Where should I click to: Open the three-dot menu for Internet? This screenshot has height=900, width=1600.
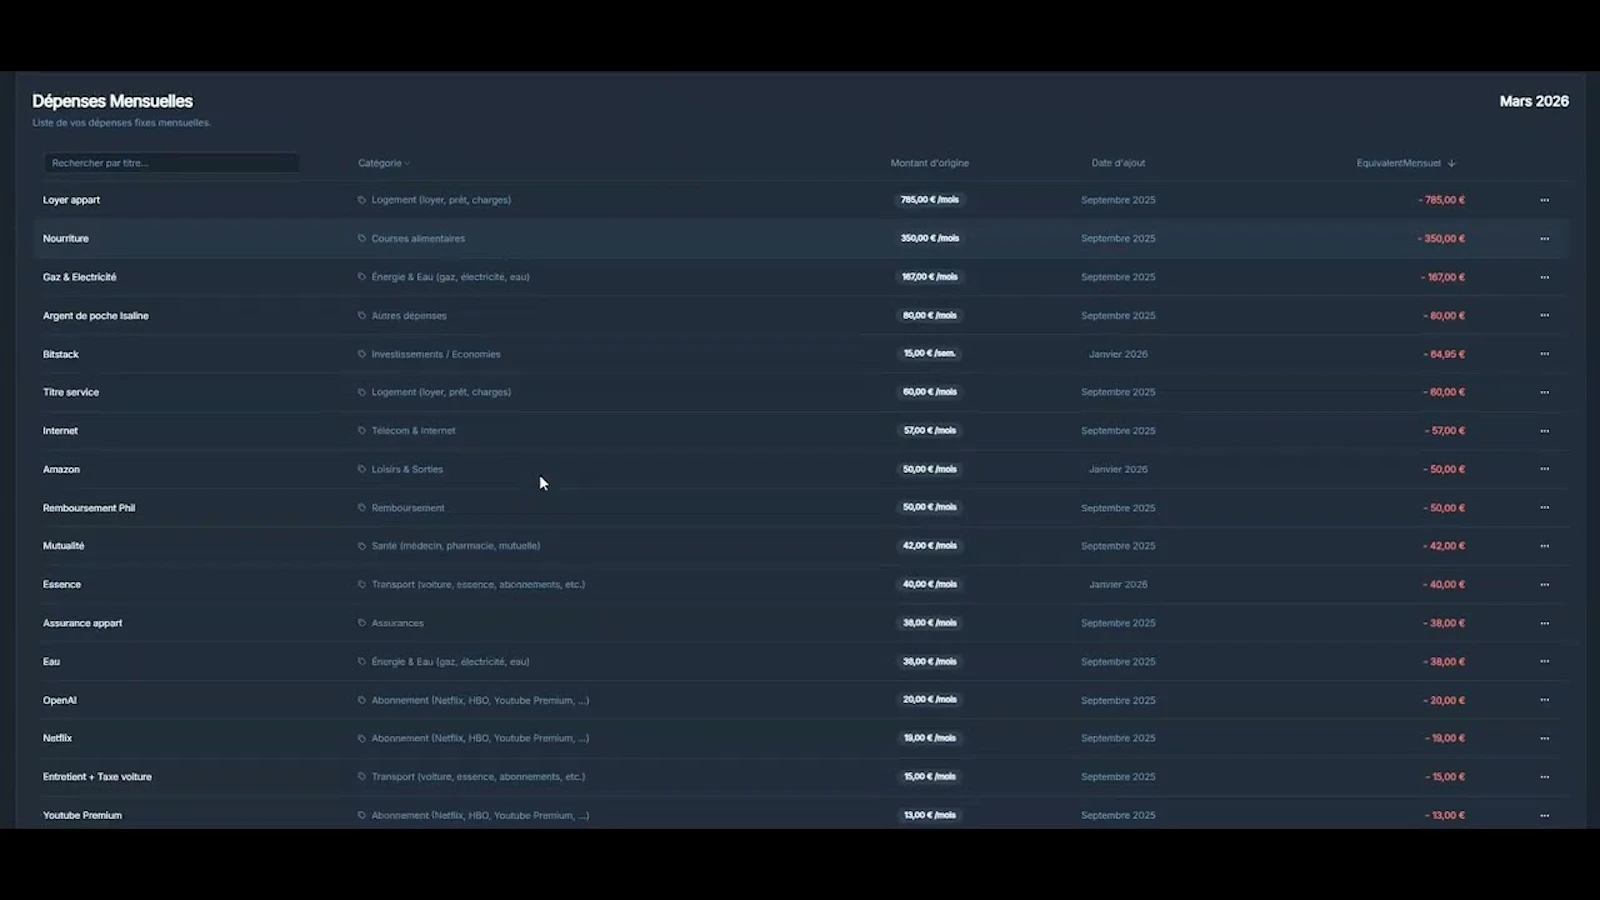point(1544,431)
